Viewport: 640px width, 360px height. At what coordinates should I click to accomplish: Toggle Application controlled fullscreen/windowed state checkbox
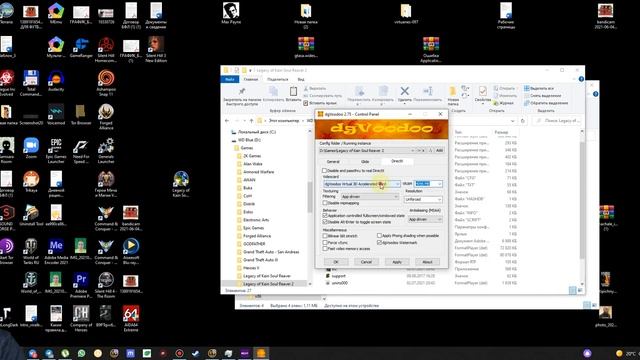point(325,216)
